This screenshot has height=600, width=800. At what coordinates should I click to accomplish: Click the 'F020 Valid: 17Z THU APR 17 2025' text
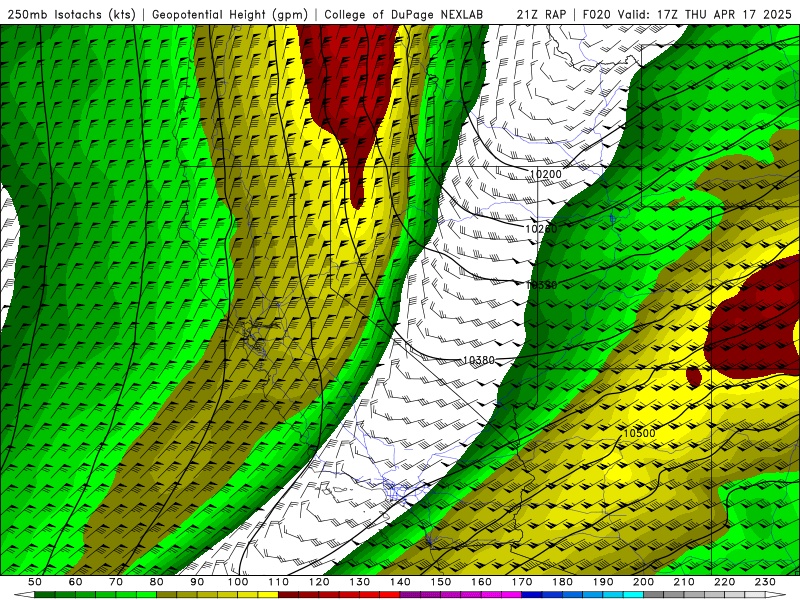pyautogui.click(x=687, y=14)
